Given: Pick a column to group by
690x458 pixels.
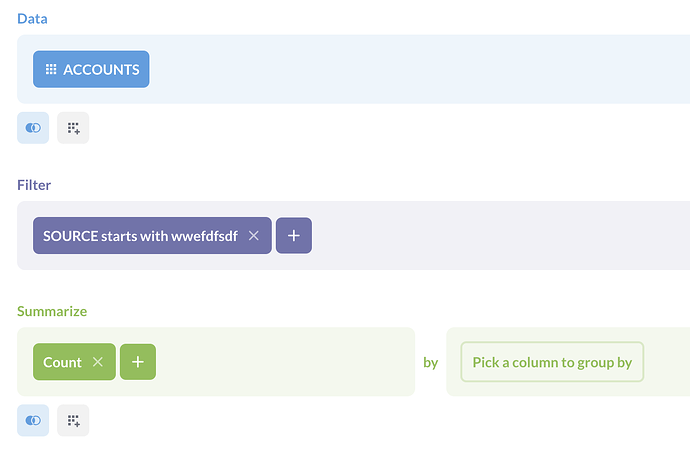Looking at the screenshot, I should pos(552,362).
